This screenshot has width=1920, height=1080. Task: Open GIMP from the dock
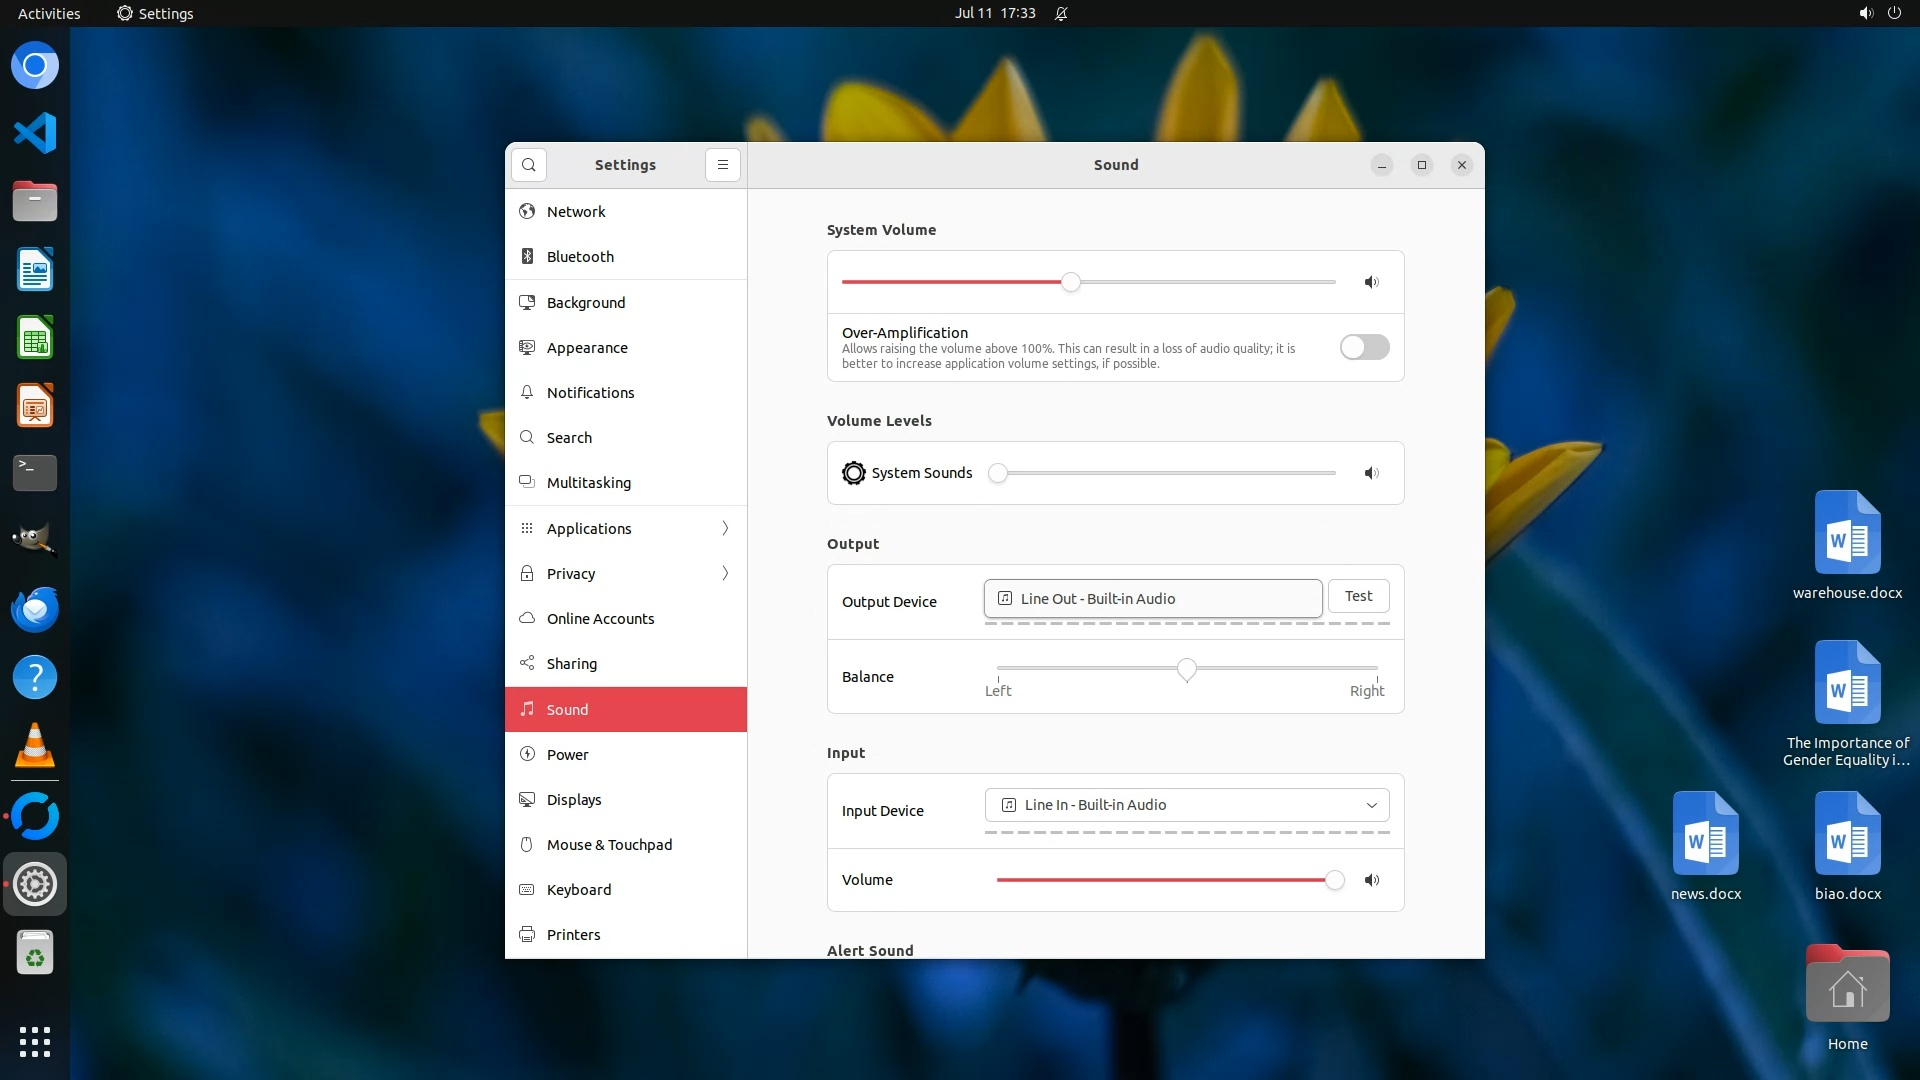tap(35, 541)
